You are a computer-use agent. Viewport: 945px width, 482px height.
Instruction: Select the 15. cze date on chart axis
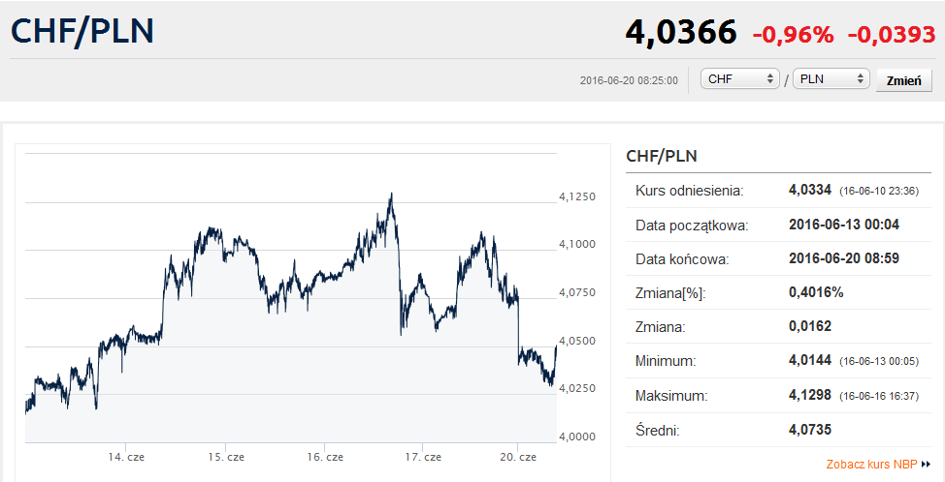[x=226, y=457]
